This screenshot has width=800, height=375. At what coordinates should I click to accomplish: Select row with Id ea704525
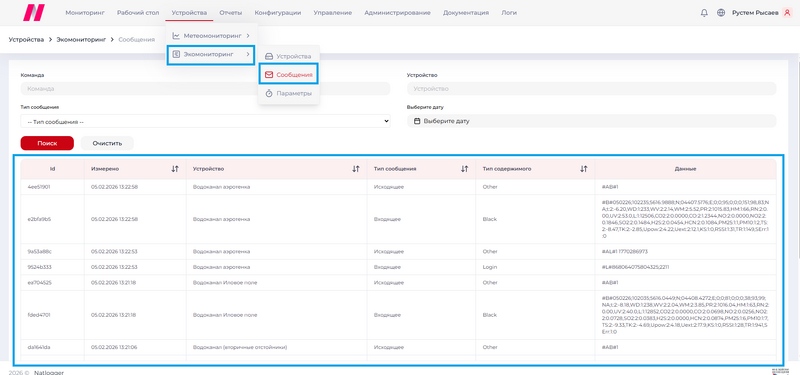point(398,282)
